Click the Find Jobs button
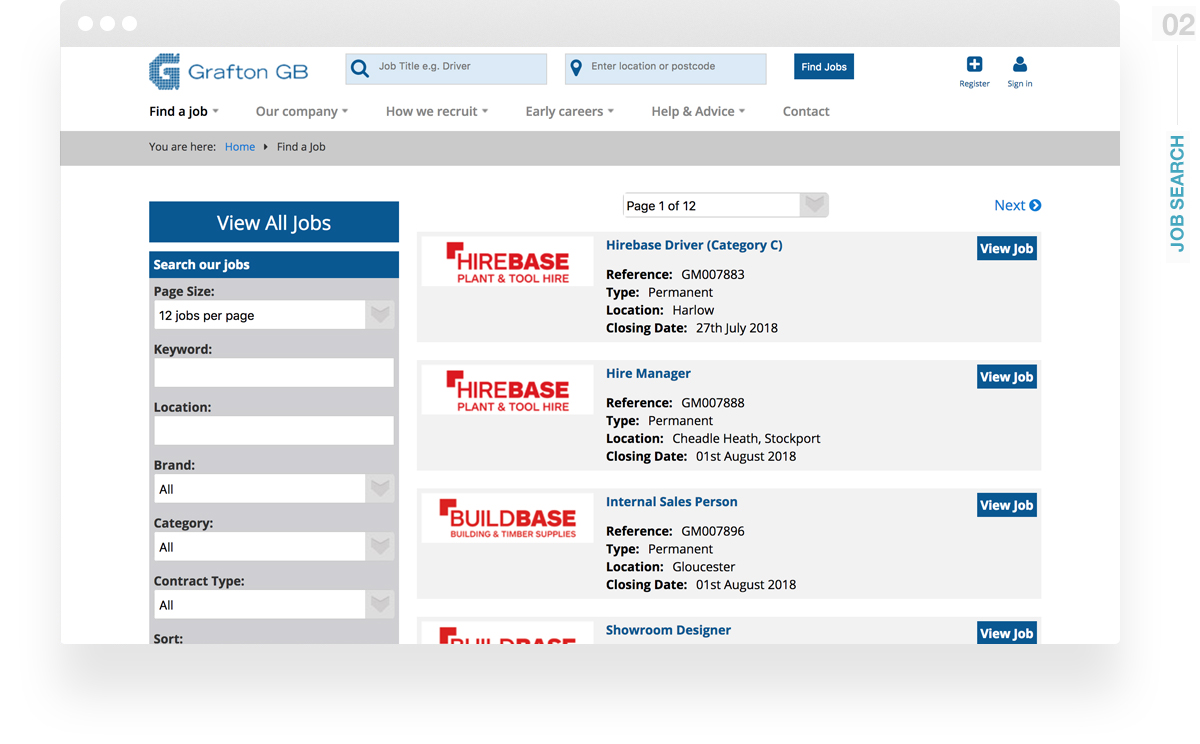The width and height of the screenshot is (1200, 744). pos(824,67)
